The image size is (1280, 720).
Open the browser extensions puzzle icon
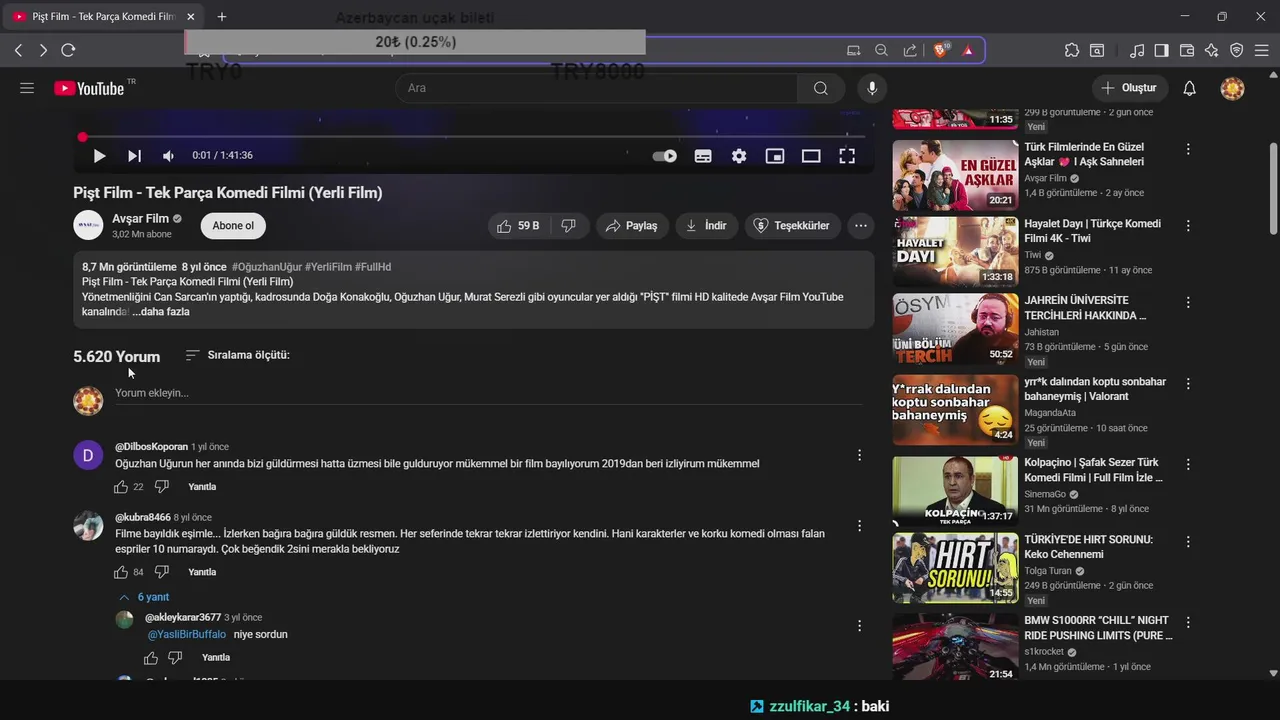1072,50
